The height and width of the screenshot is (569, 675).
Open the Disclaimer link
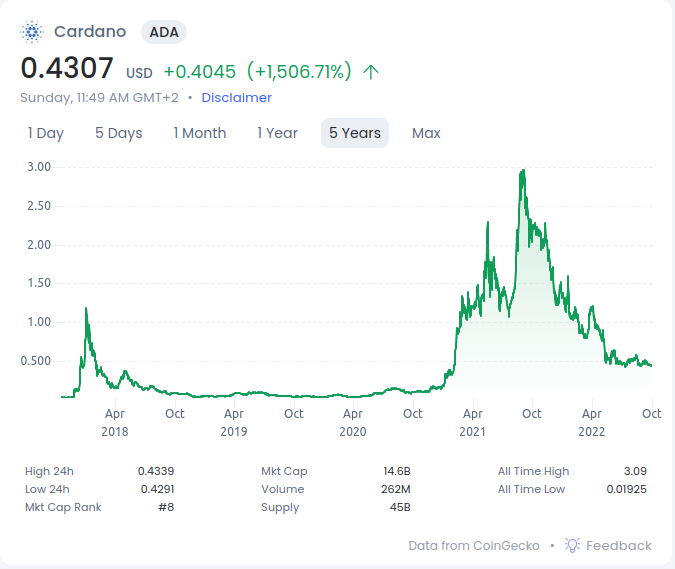236,98
